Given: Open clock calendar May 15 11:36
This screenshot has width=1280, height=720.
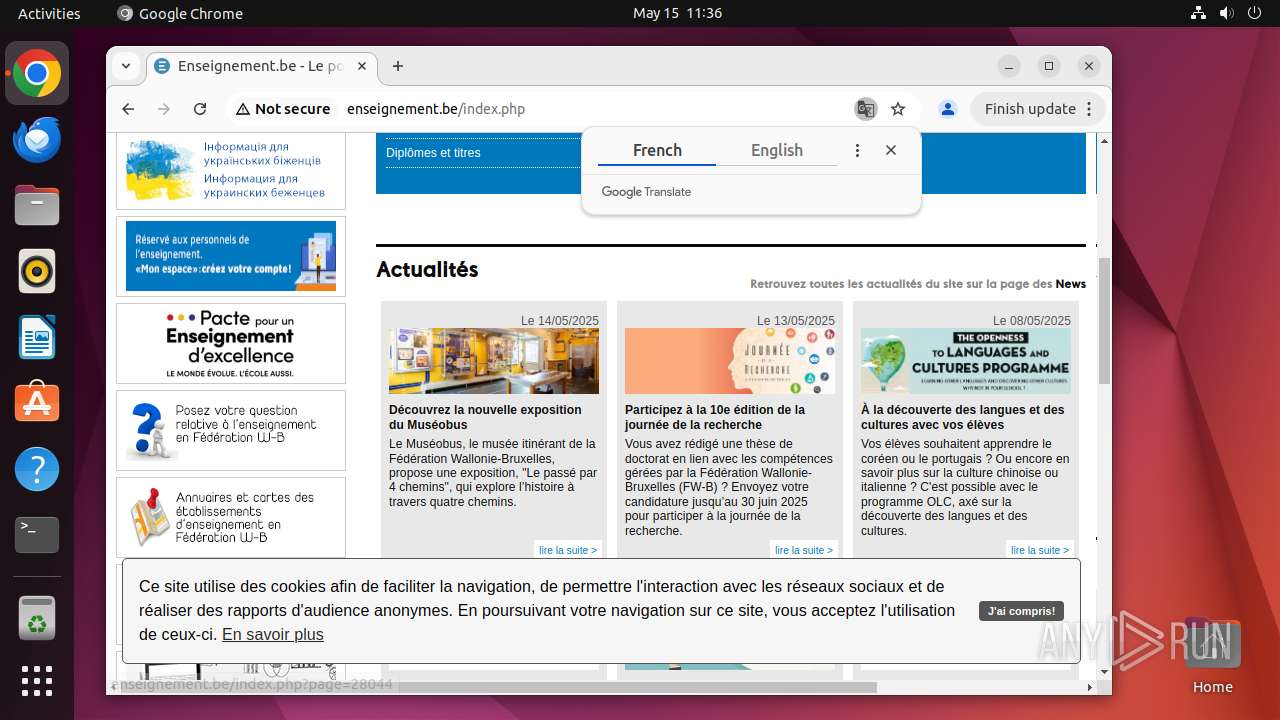Looking at the screenshot, I should (677, 13).
